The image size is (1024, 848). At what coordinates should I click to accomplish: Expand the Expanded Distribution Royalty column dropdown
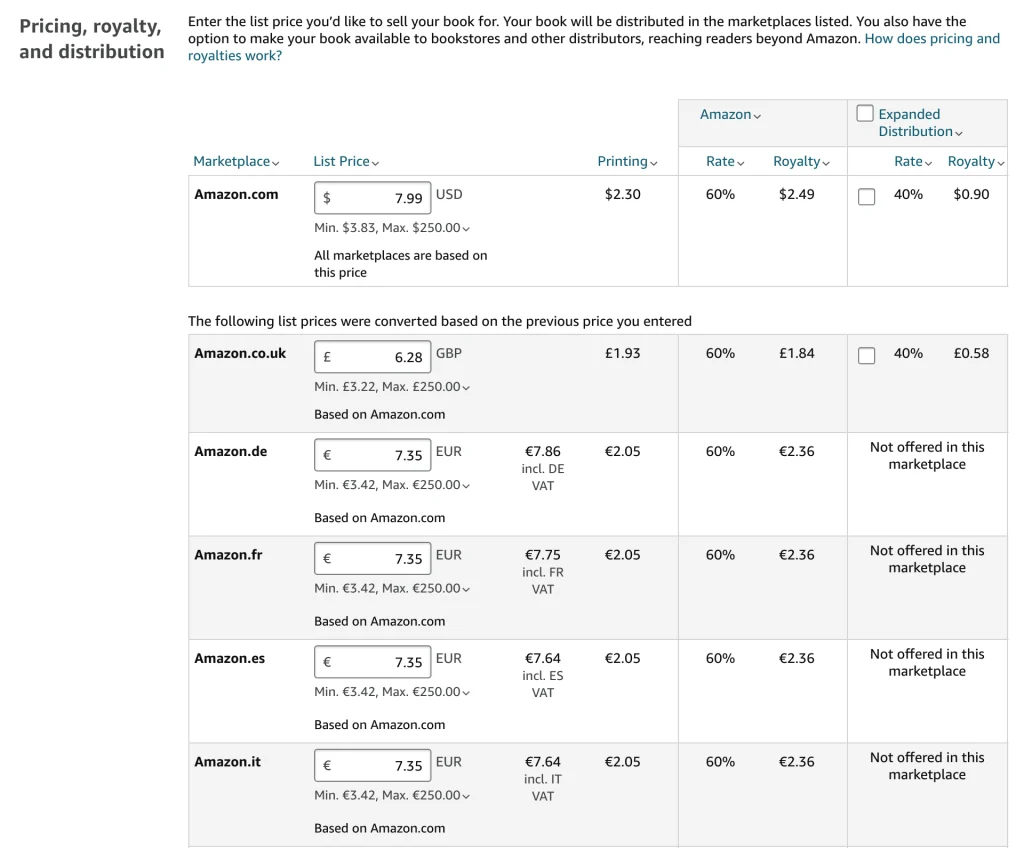pos(976,161)
